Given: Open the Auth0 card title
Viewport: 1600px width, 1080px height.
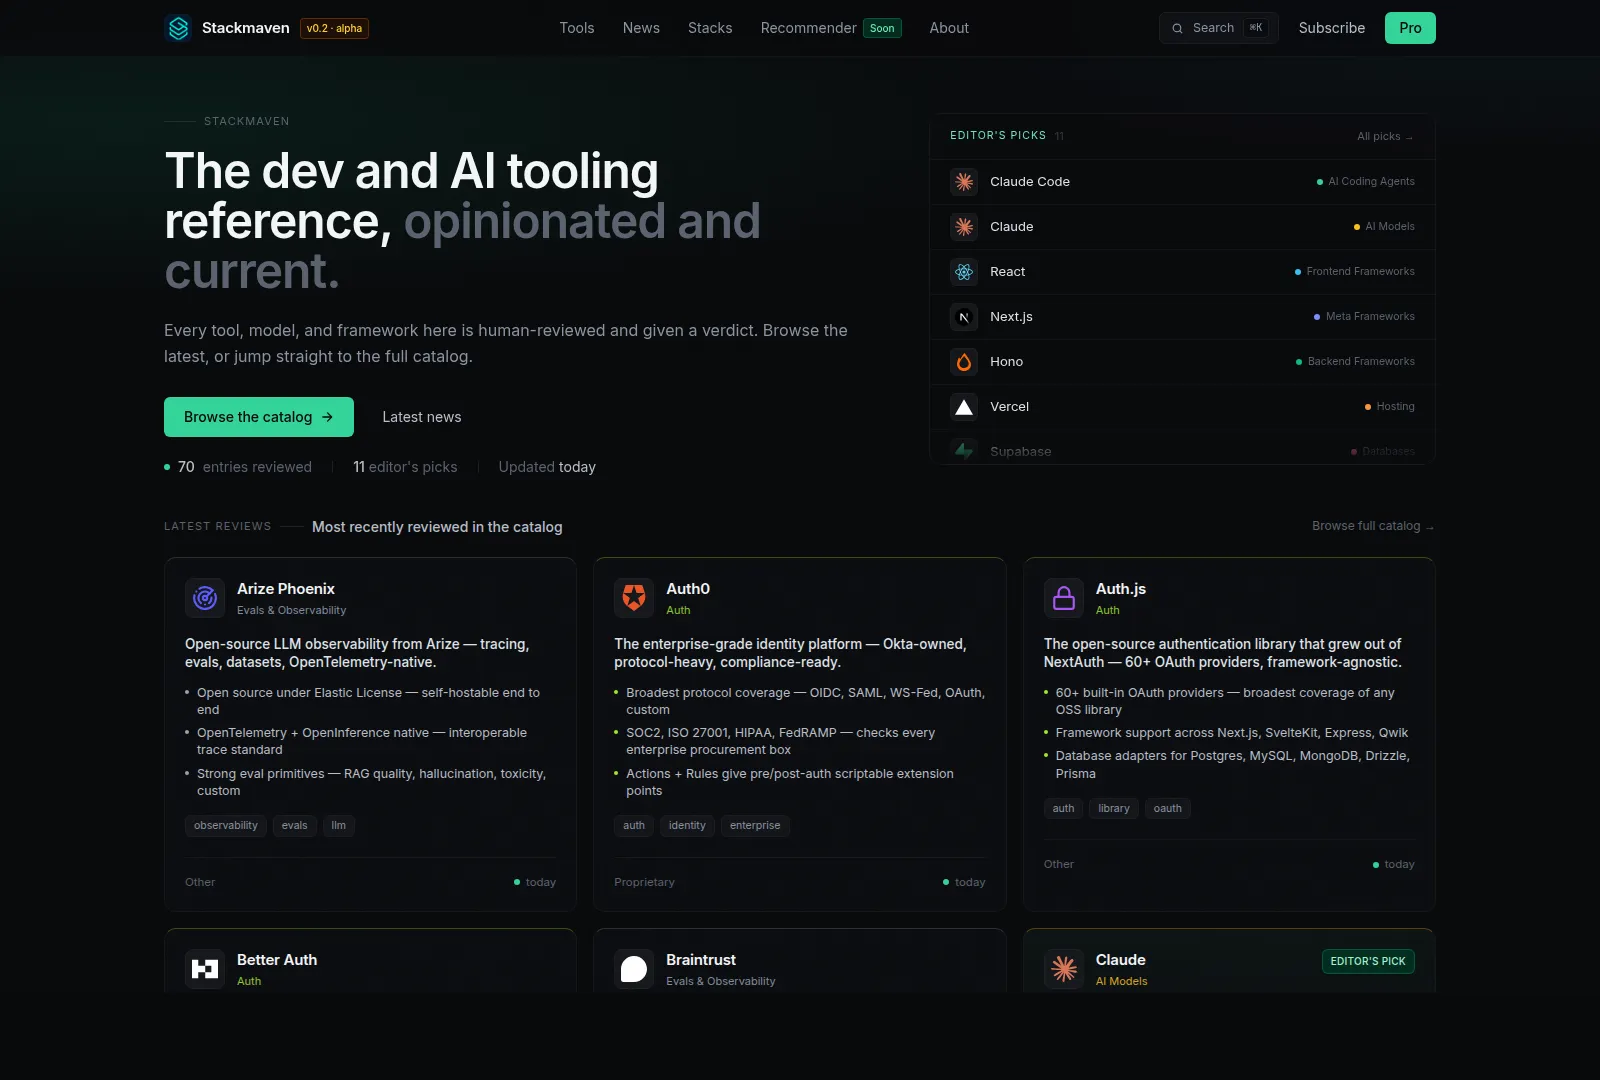Looking at the screenshot, I should tap(688, 589).
